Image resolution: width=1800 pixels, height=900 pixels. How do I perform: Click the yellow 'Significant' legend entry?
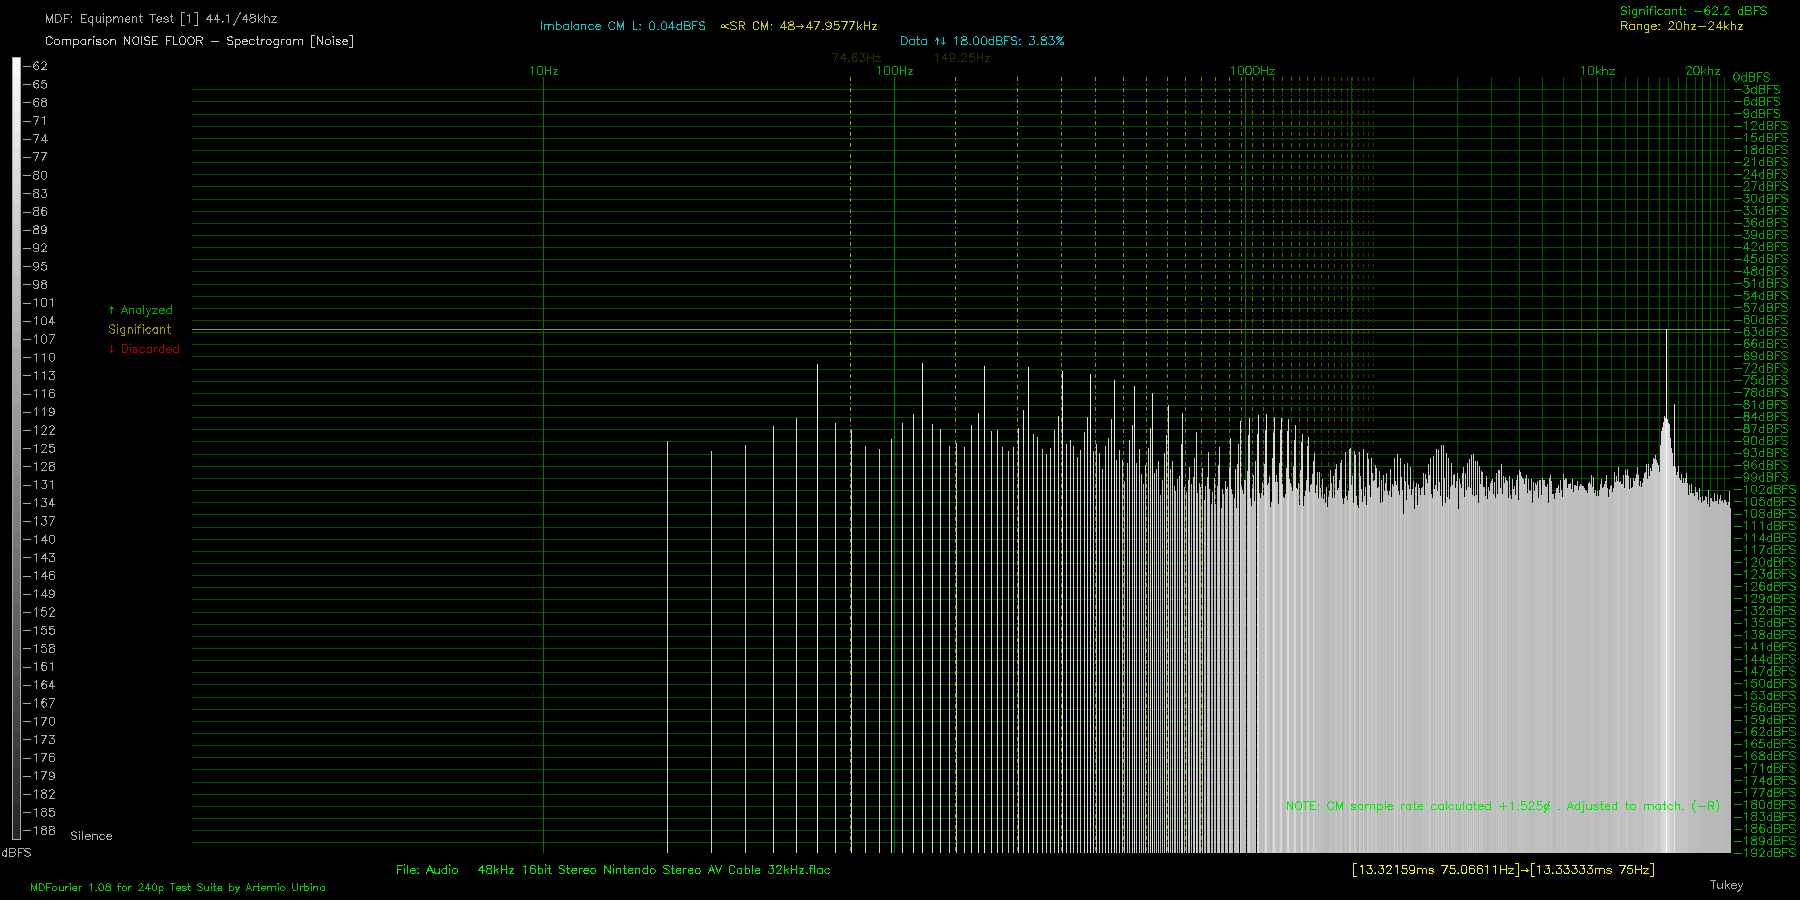[140, 329]
